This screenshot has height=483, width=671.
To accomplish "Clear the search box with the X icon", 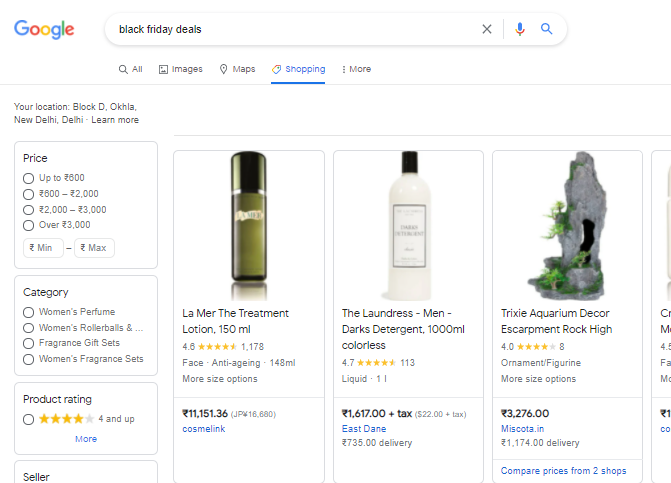I will tap(487, 29).
